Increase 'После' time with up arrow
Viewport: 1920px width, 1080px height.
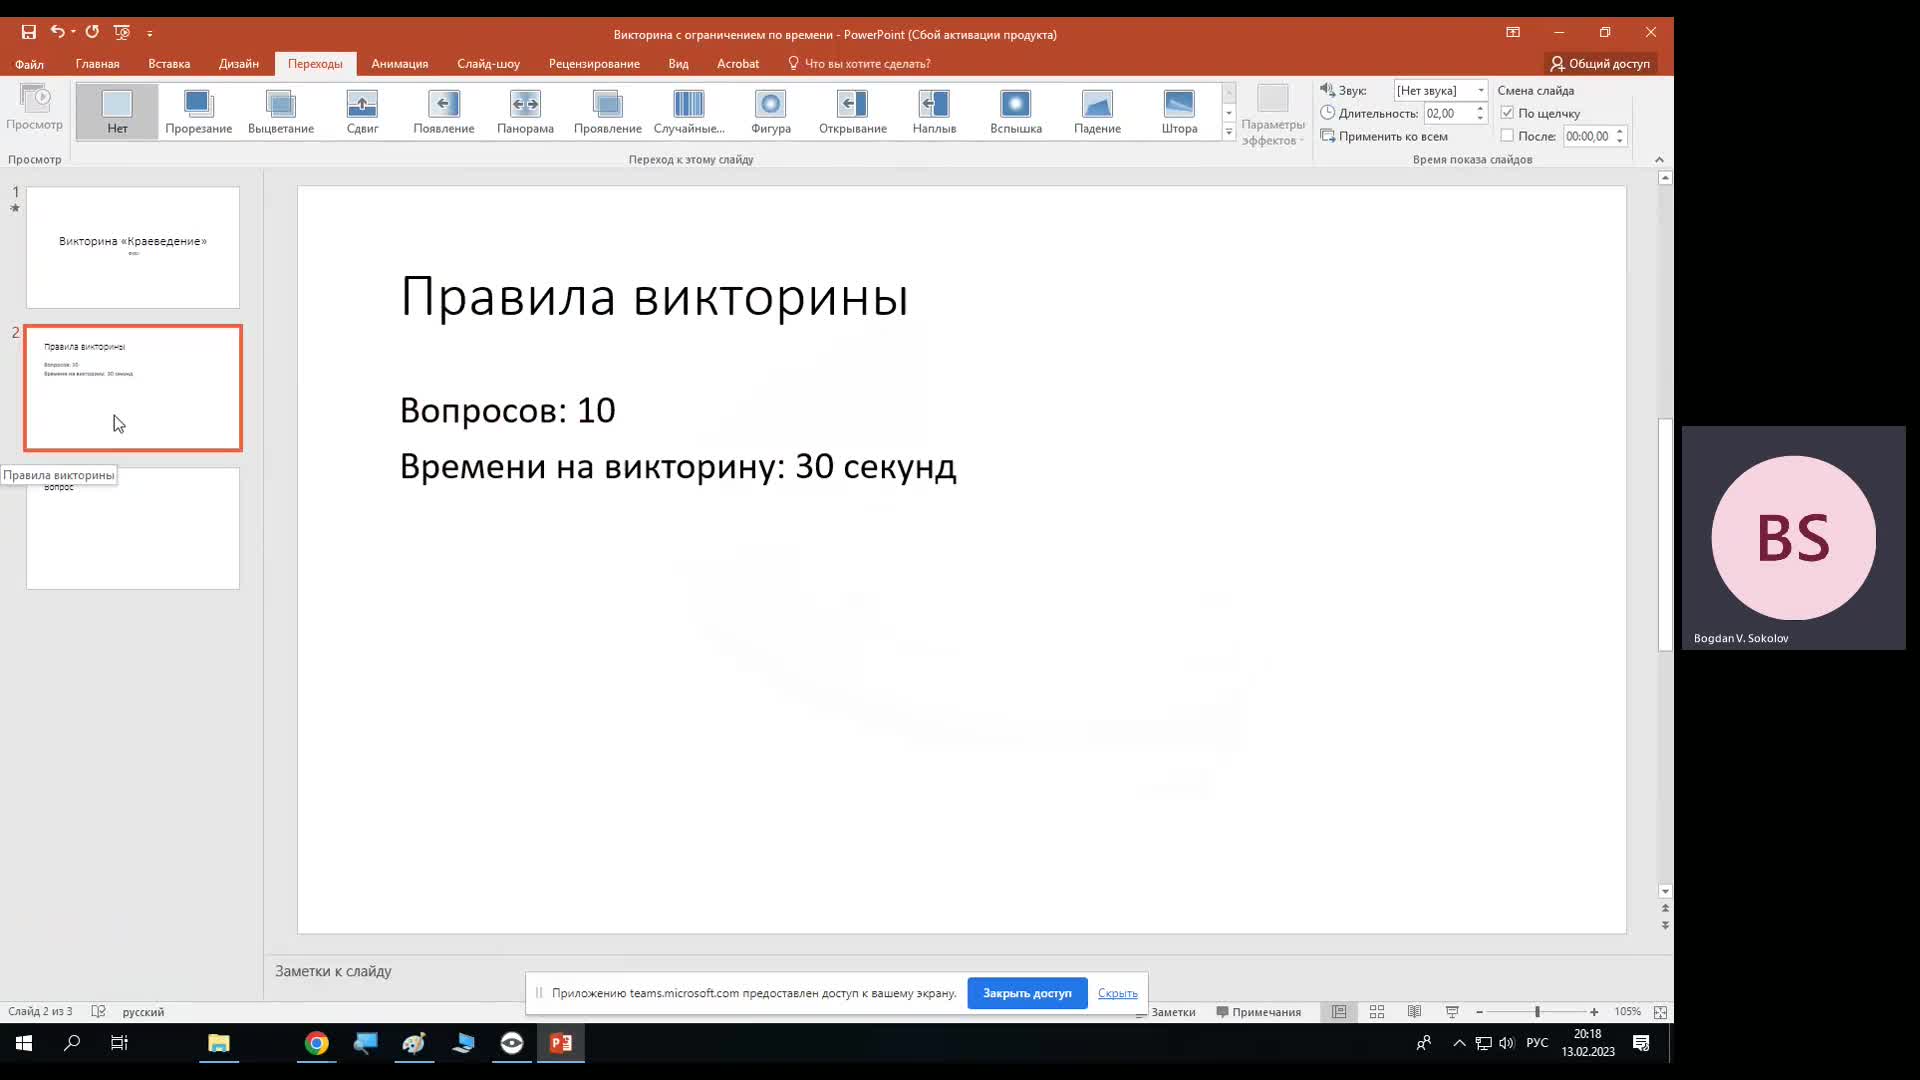click(1619, 131)
